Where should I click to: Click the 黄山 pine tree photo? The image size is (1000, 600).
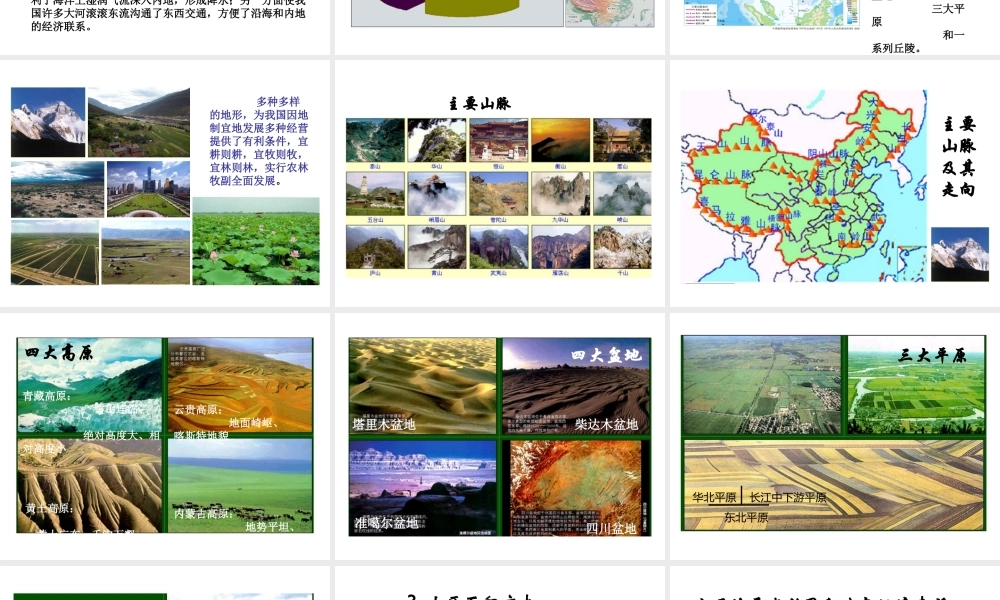437,247
